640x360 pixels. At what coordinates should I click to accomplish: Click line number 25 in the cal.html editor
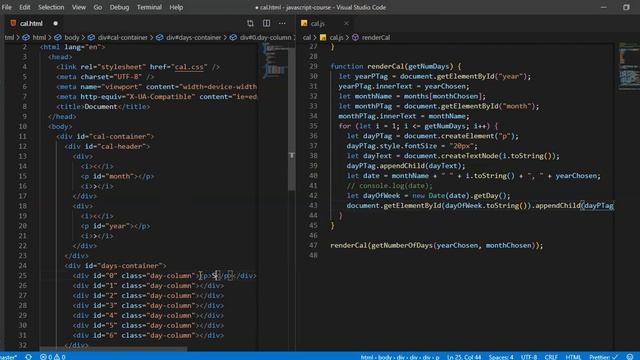(22, 276)
